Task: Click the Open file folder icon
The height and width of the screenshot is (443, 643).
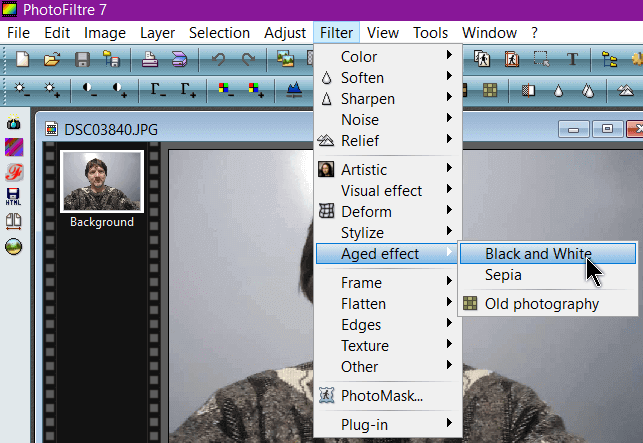Action: [51, 59]
